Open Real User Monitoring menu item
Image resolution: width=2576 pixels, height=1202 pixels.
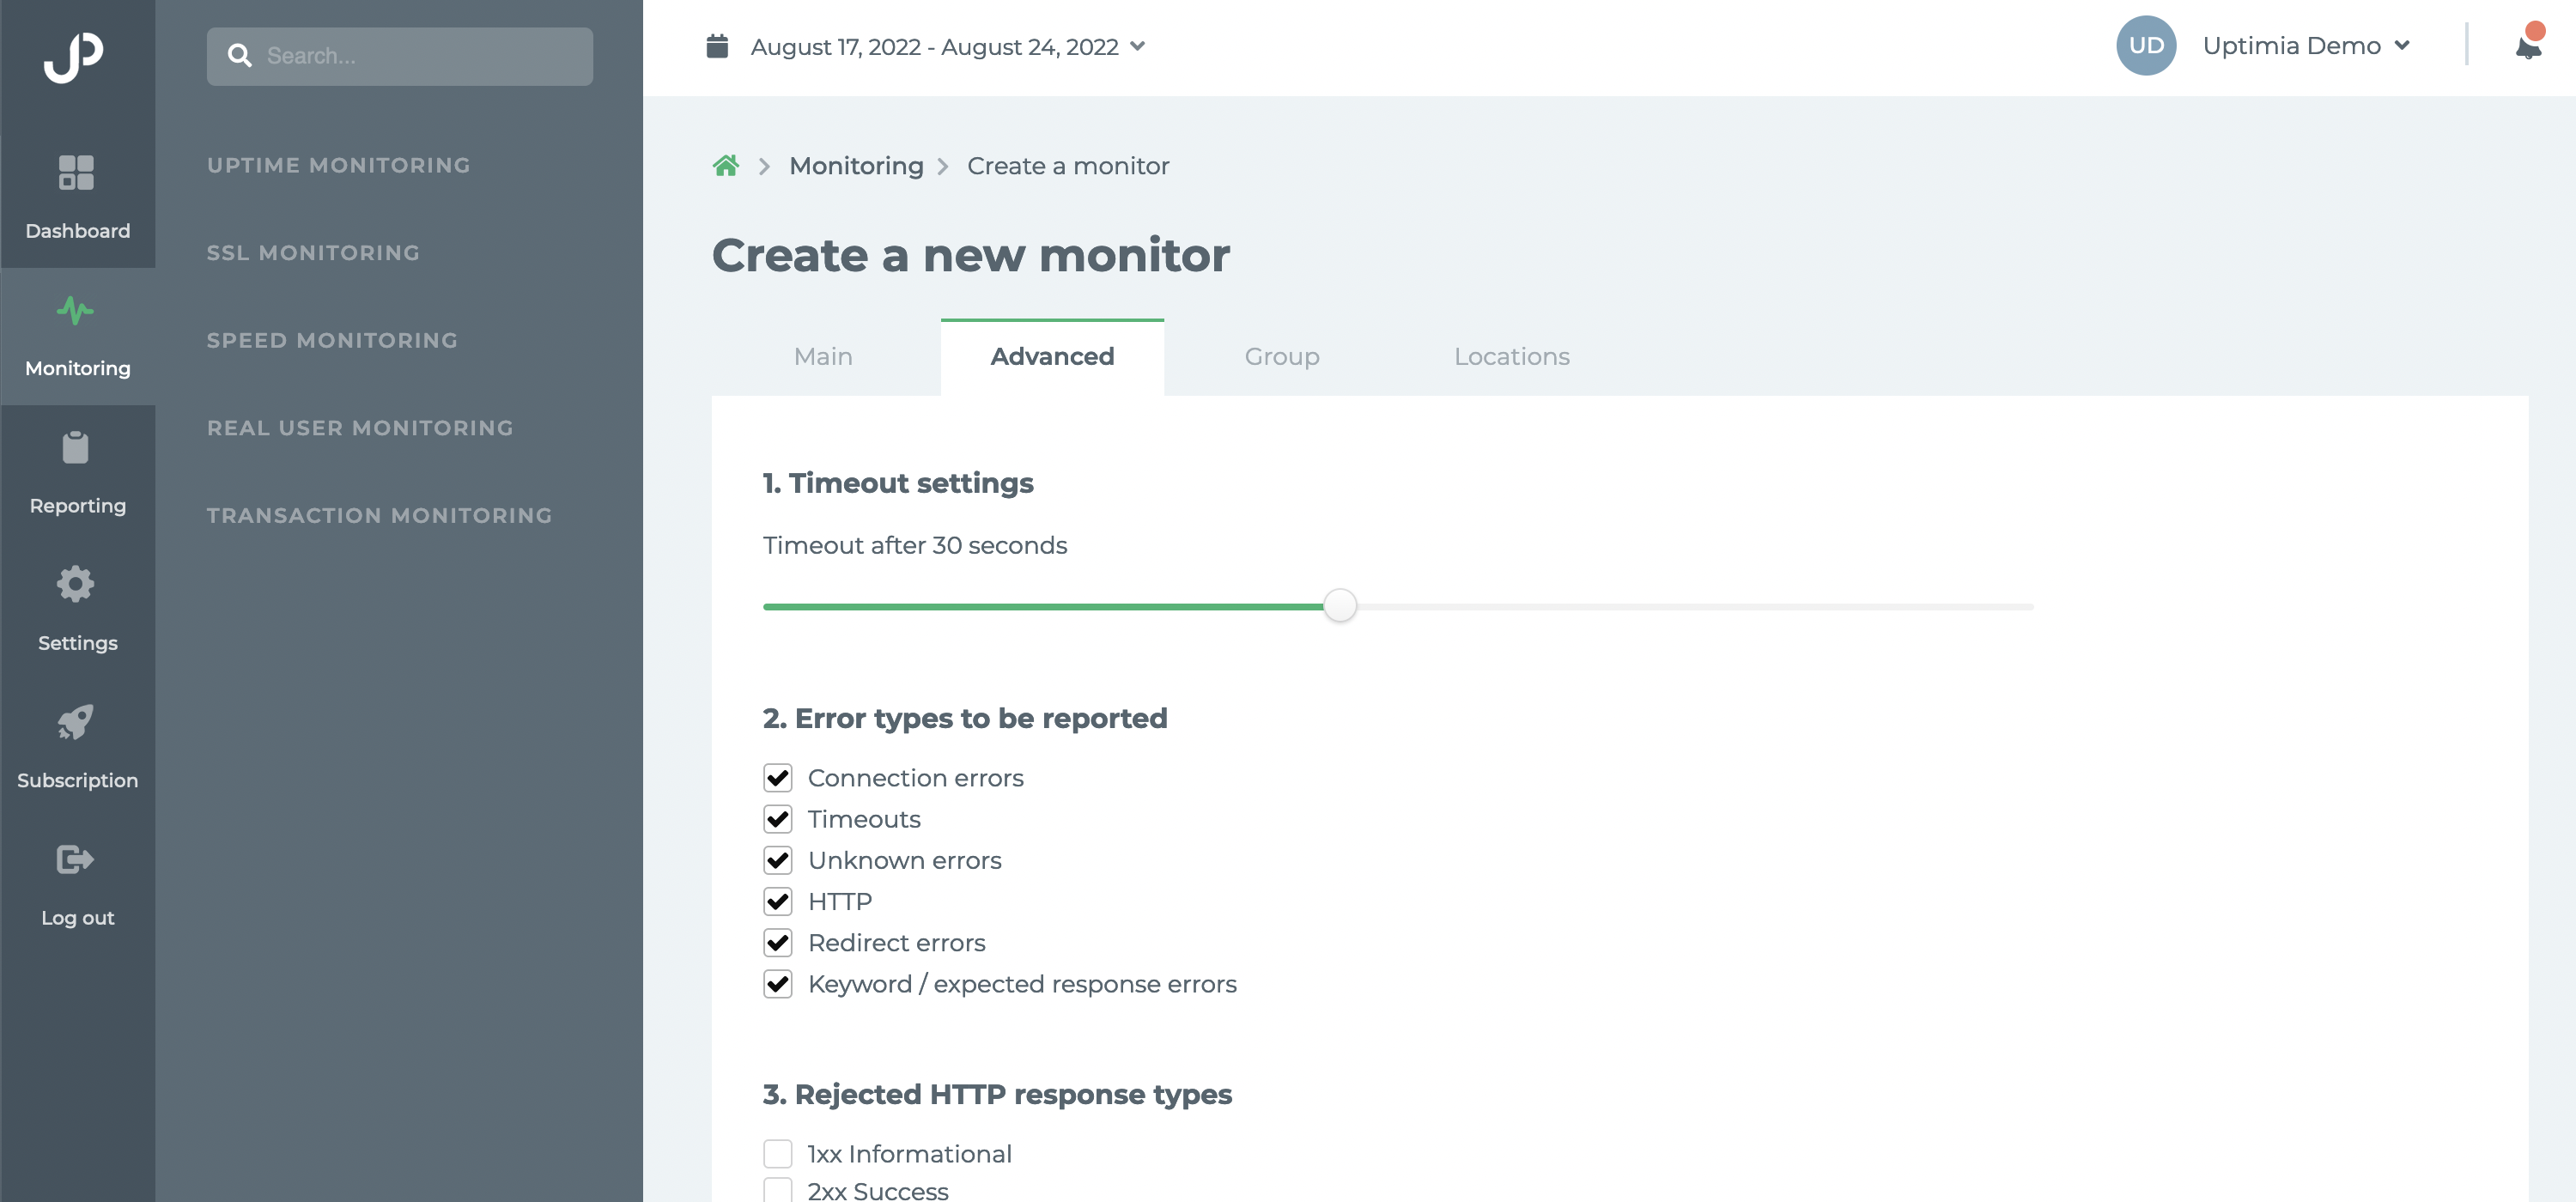click(x=360, y=428)
